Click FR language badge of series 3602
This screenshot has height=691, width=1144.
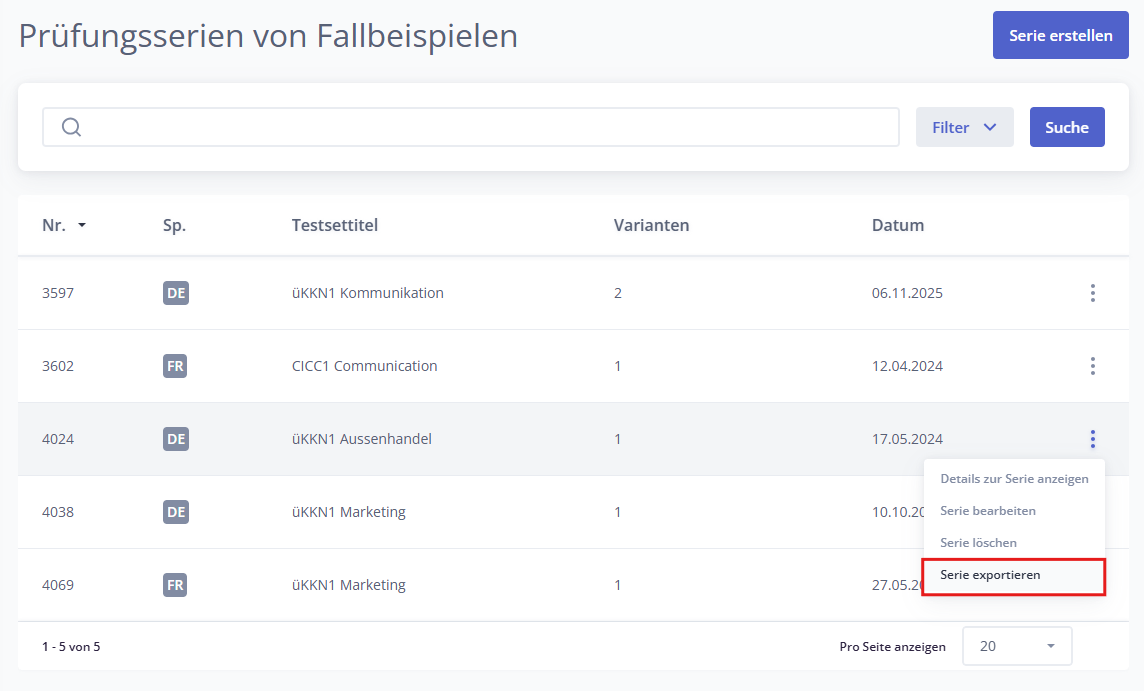coord(176,366)
